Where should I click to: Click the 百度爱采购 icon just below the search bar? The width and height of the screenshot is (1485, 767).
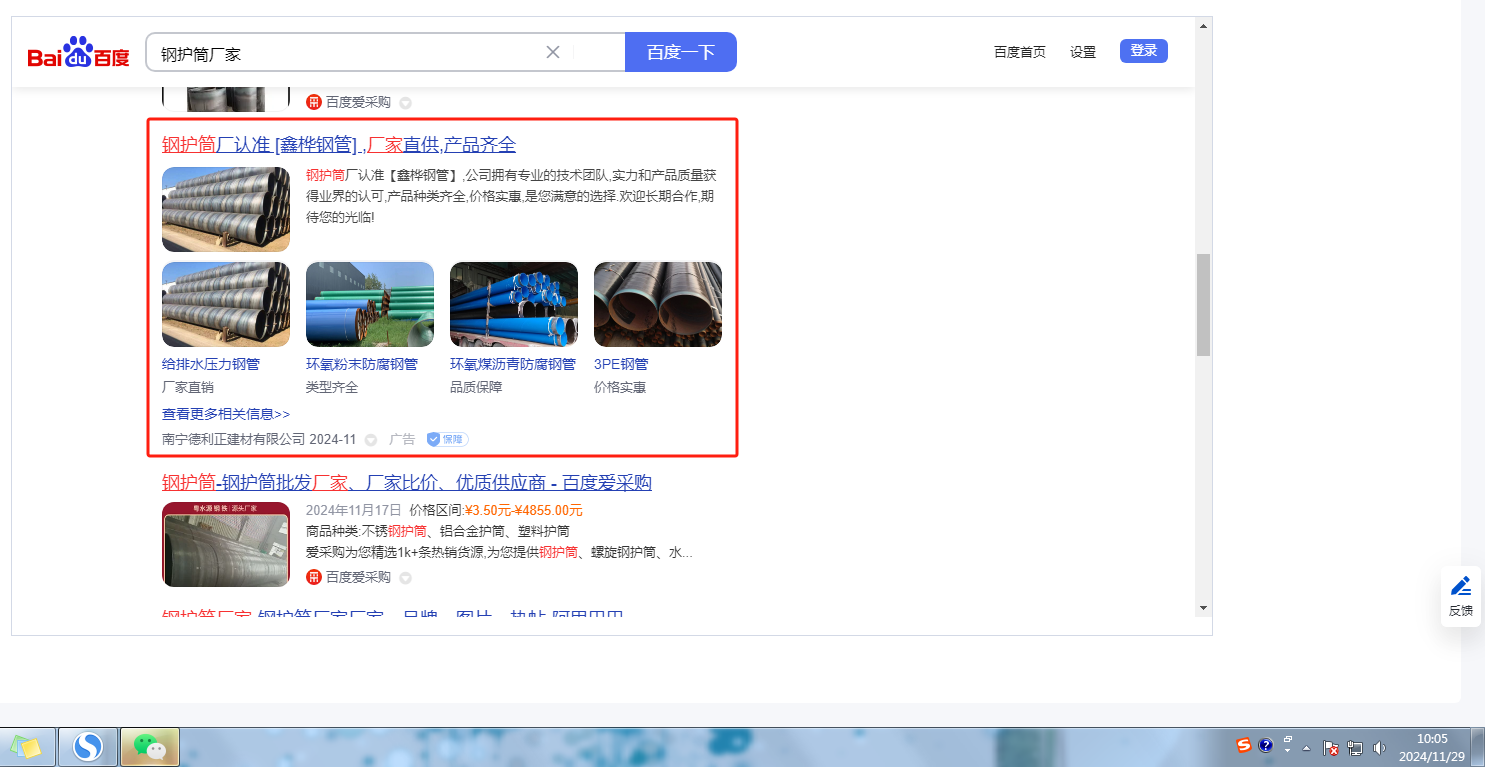(314, 102)
